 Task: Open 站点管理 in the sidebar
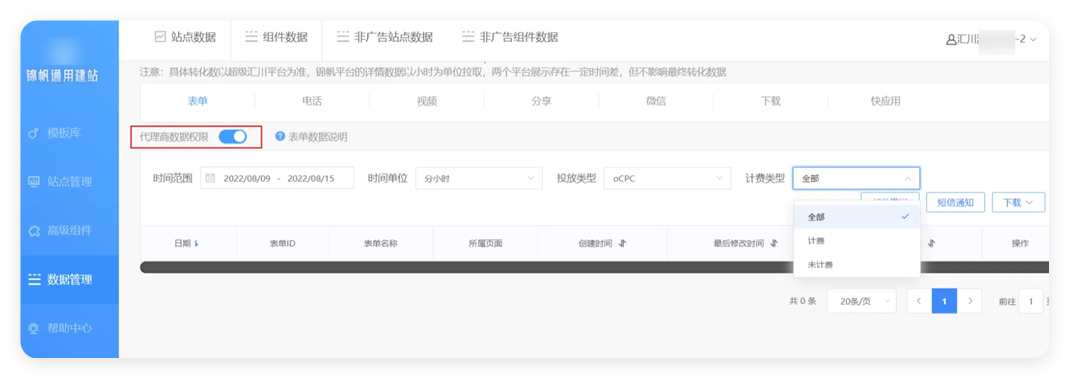pyautogui.click(x=70, y=182)
